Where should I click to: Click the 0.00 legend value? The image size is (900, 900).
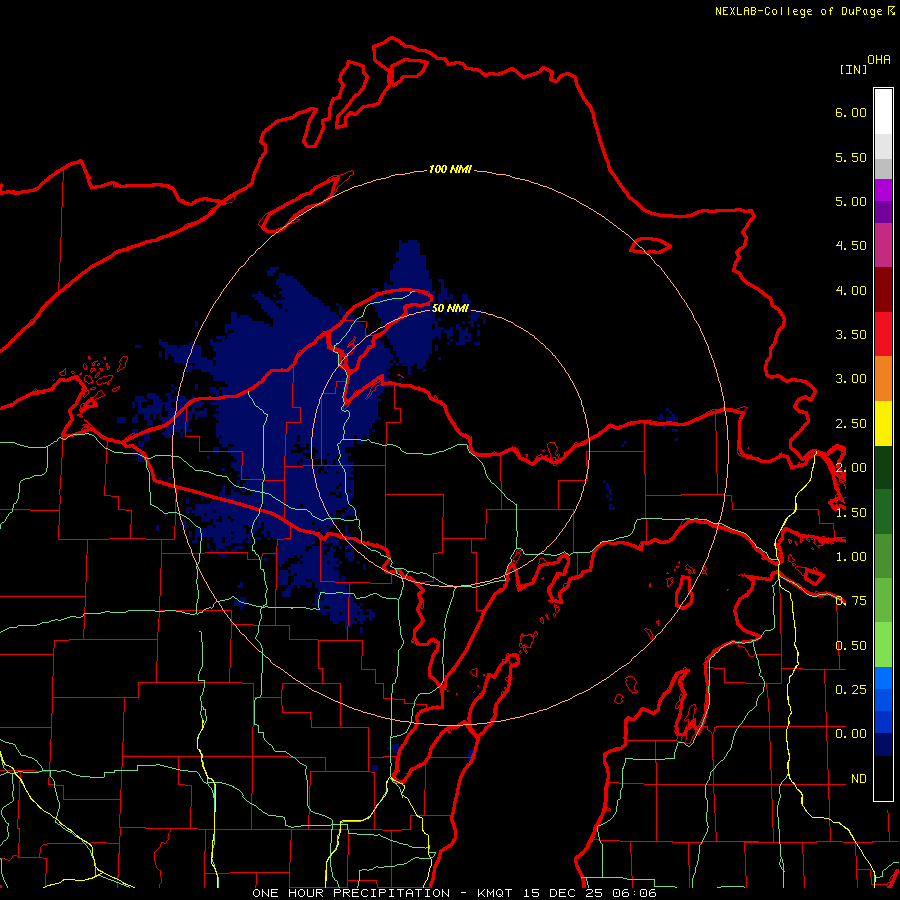[851, 734]
